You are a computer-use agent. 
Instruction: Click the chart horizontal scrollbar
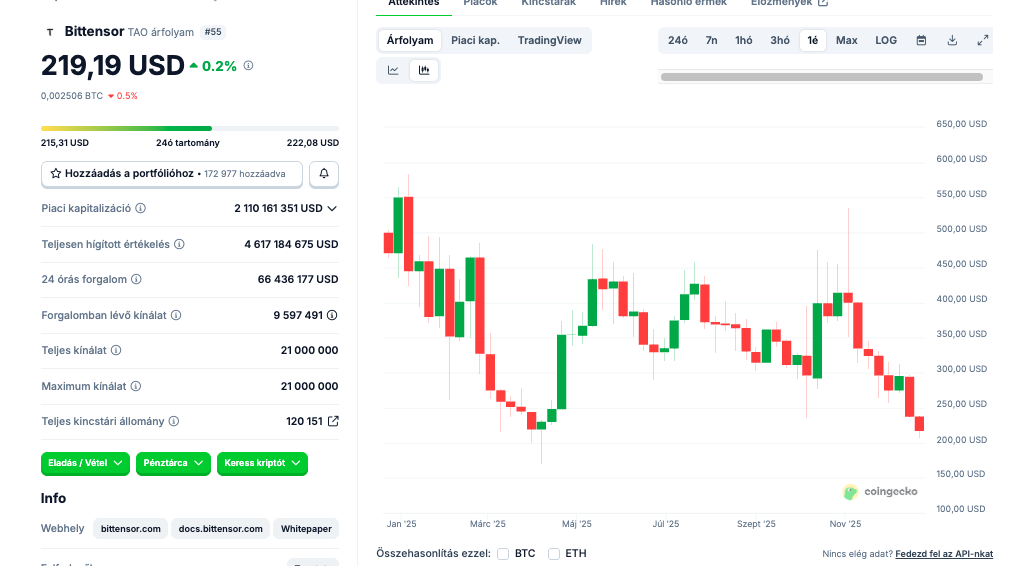coord(821,77)
